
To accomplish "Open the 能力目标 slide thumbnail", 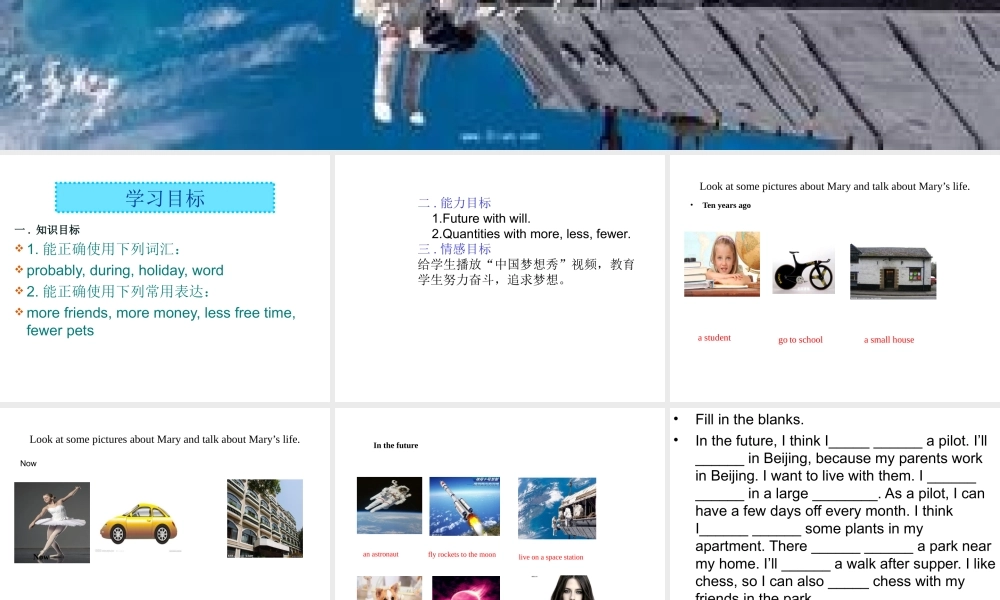I will click(x=499, y=278).
